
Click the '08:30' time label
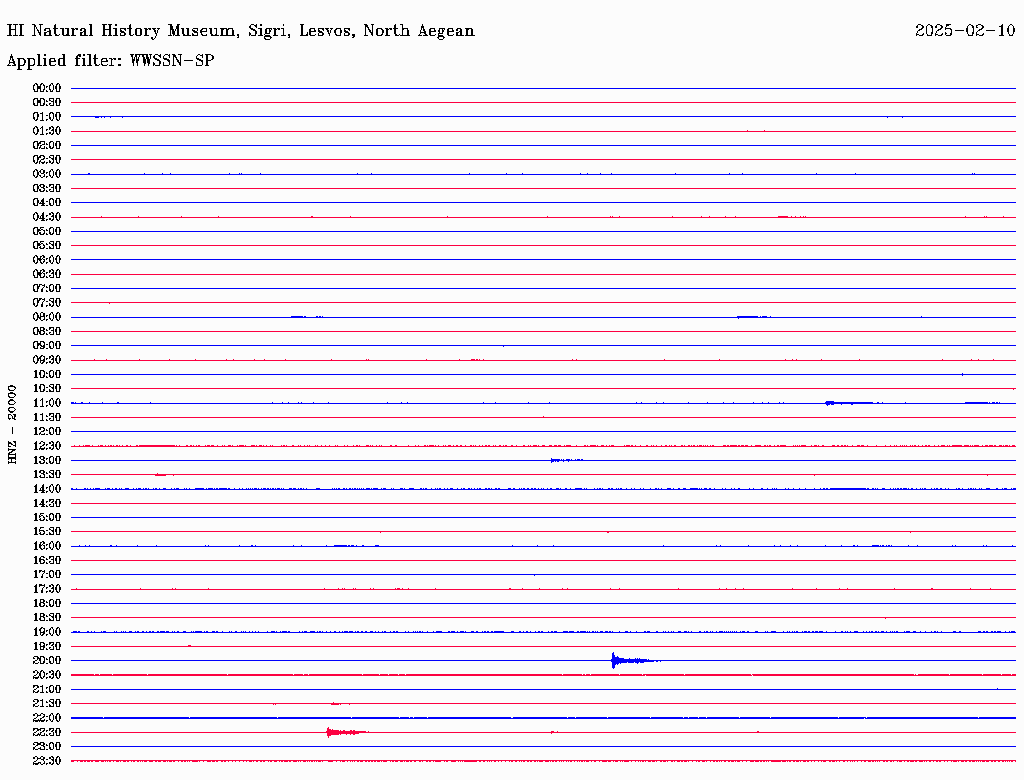click(47, 332)
